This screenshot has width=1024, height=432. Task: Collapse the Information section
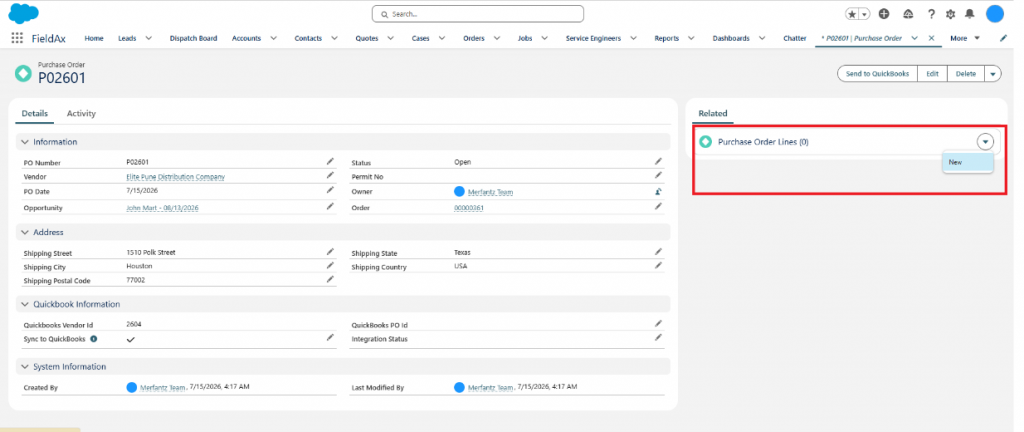click(25, 142)
